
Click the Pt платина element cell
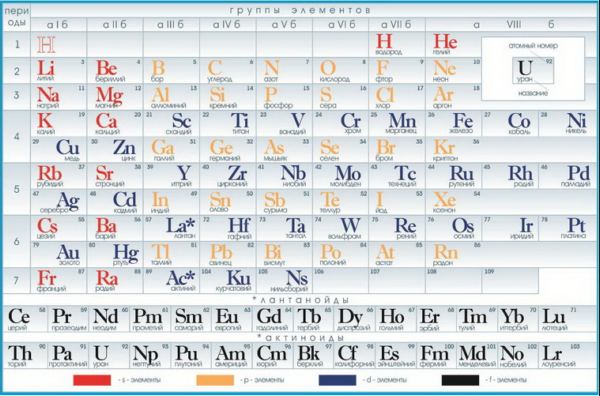567,228
